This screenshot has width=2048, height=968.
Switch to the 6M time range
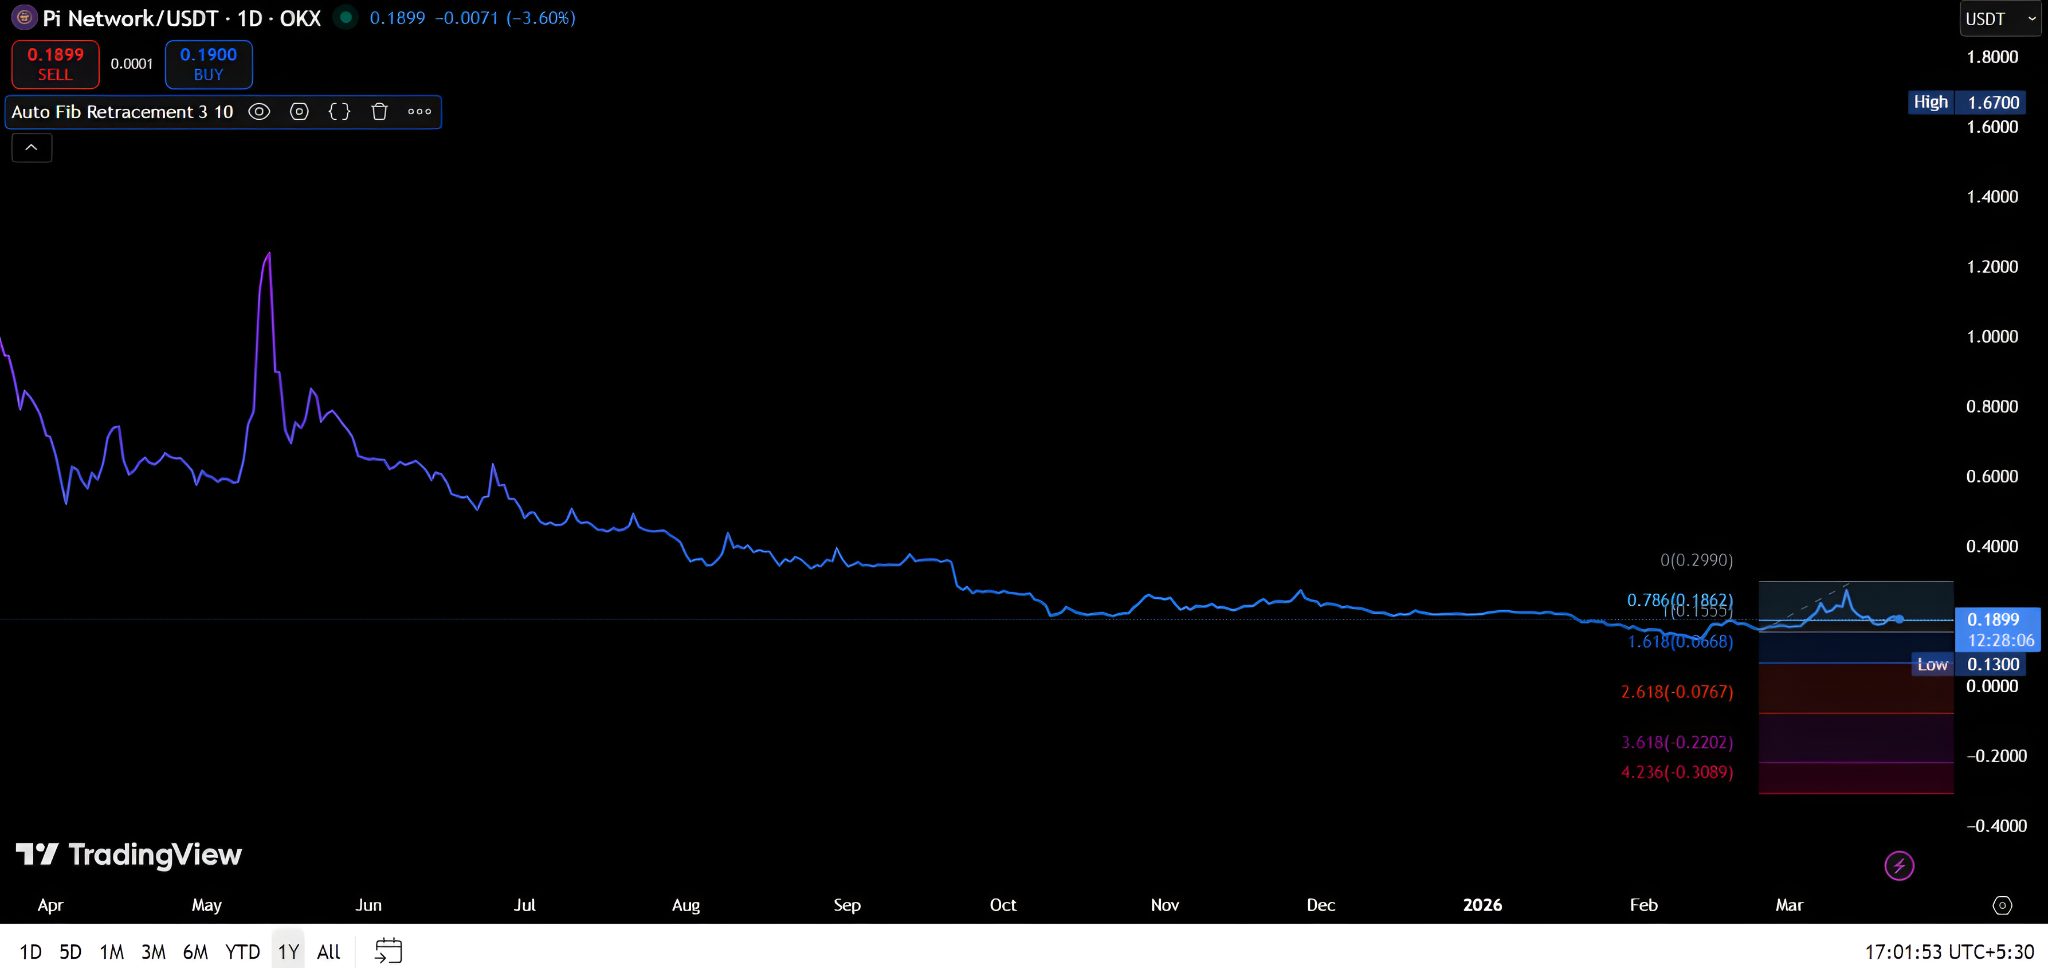click(x=196, y=952)
